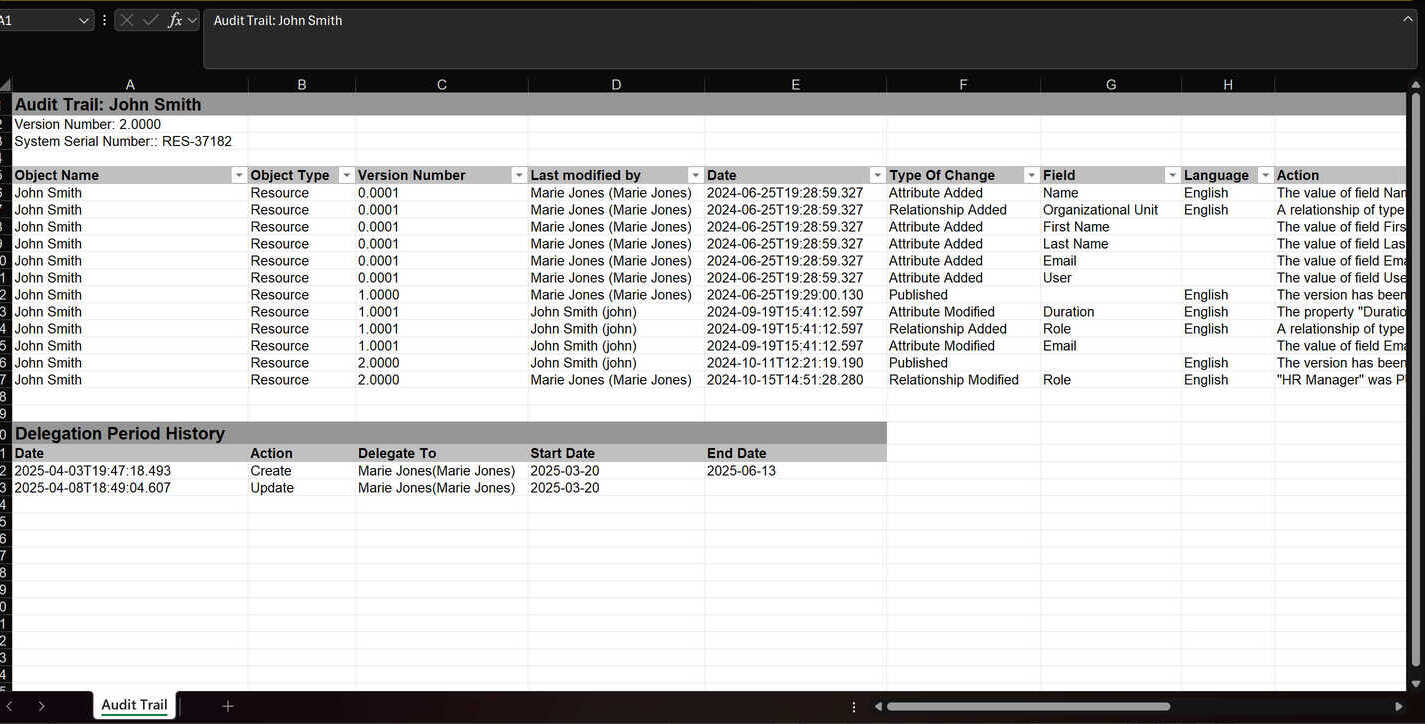Click the cell containing End Date 2025-06-13
This screenshot has width=1425, height=724.
pos(741,471)
